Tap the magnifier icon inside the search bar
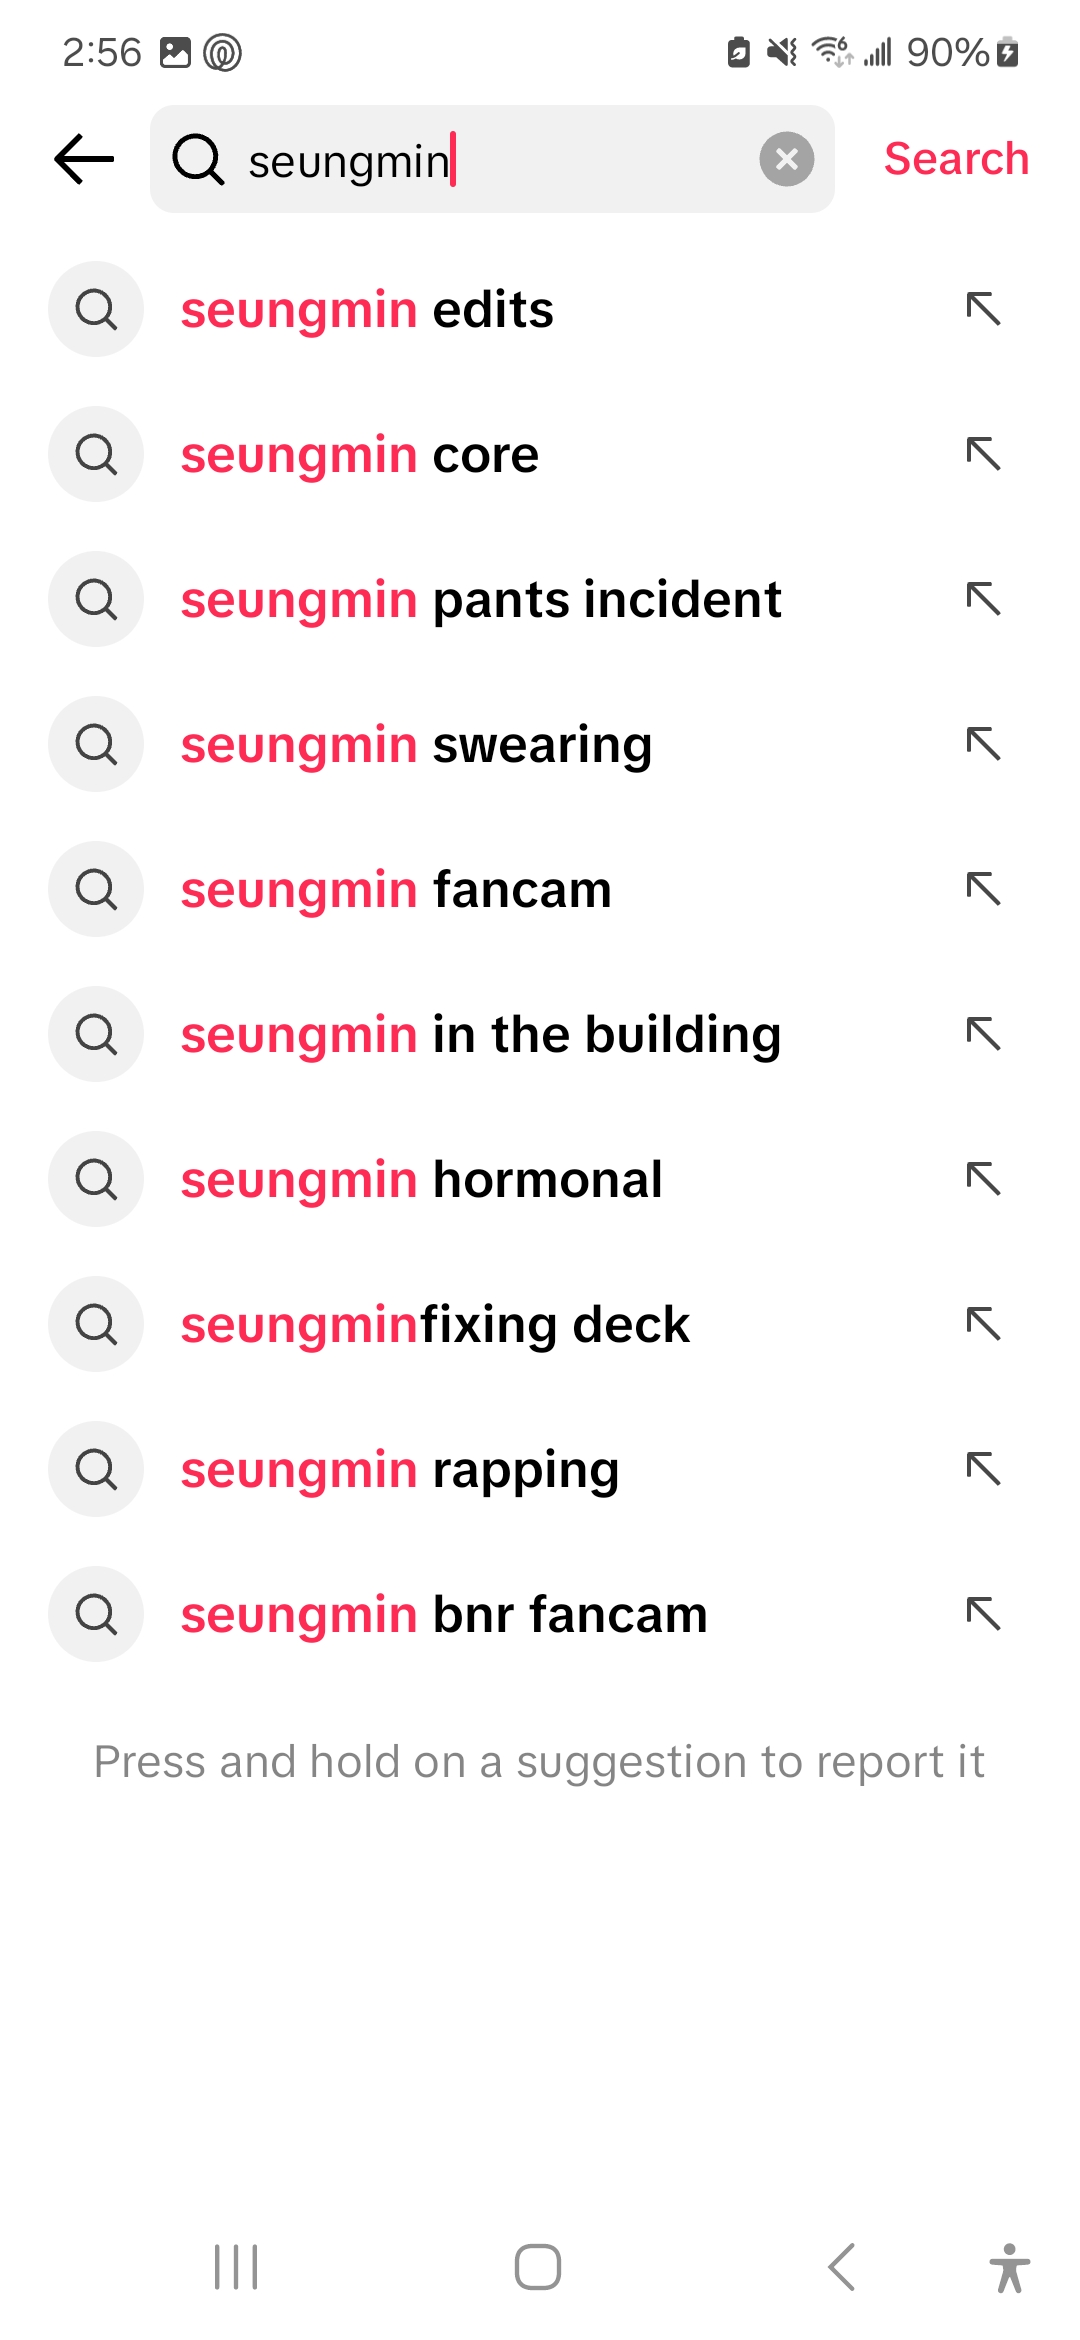Image resolution: width=1080 pixels, height=2340 pixels. pos(198,159)
